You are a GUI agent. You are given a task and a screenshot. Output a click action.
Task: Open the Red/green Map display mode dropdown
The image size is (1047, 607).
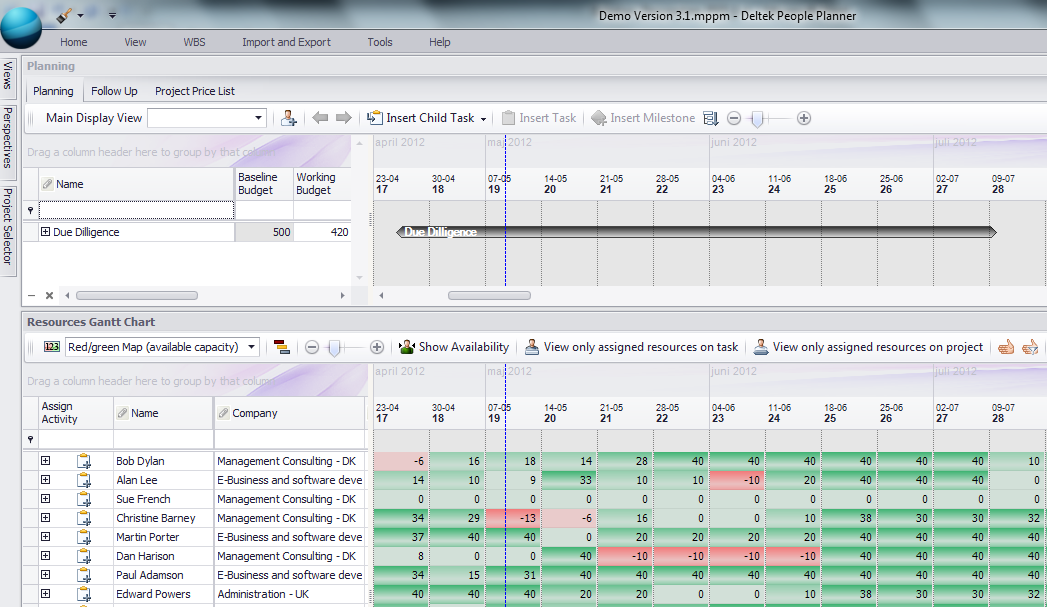pos(251,347)
